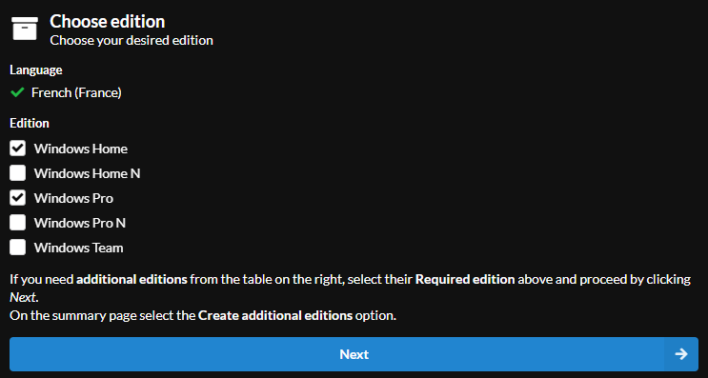Image resolution: width=708 pixels, height=378 pixels.
Task: Click the Edition section label
Action: pyautogui.click(x=29, y=123)
